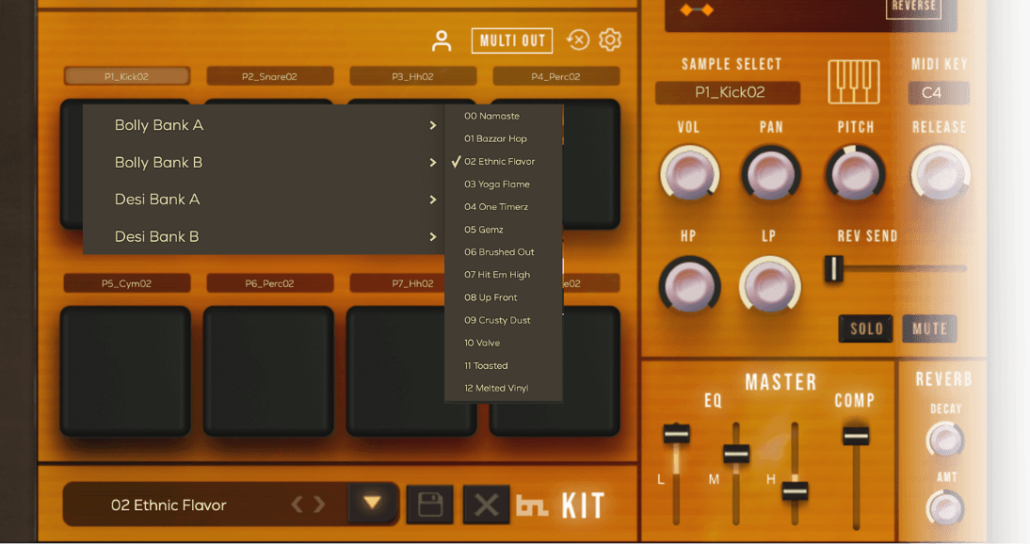Click the circular reset icon beside MULTI OUT

[577, 40]
